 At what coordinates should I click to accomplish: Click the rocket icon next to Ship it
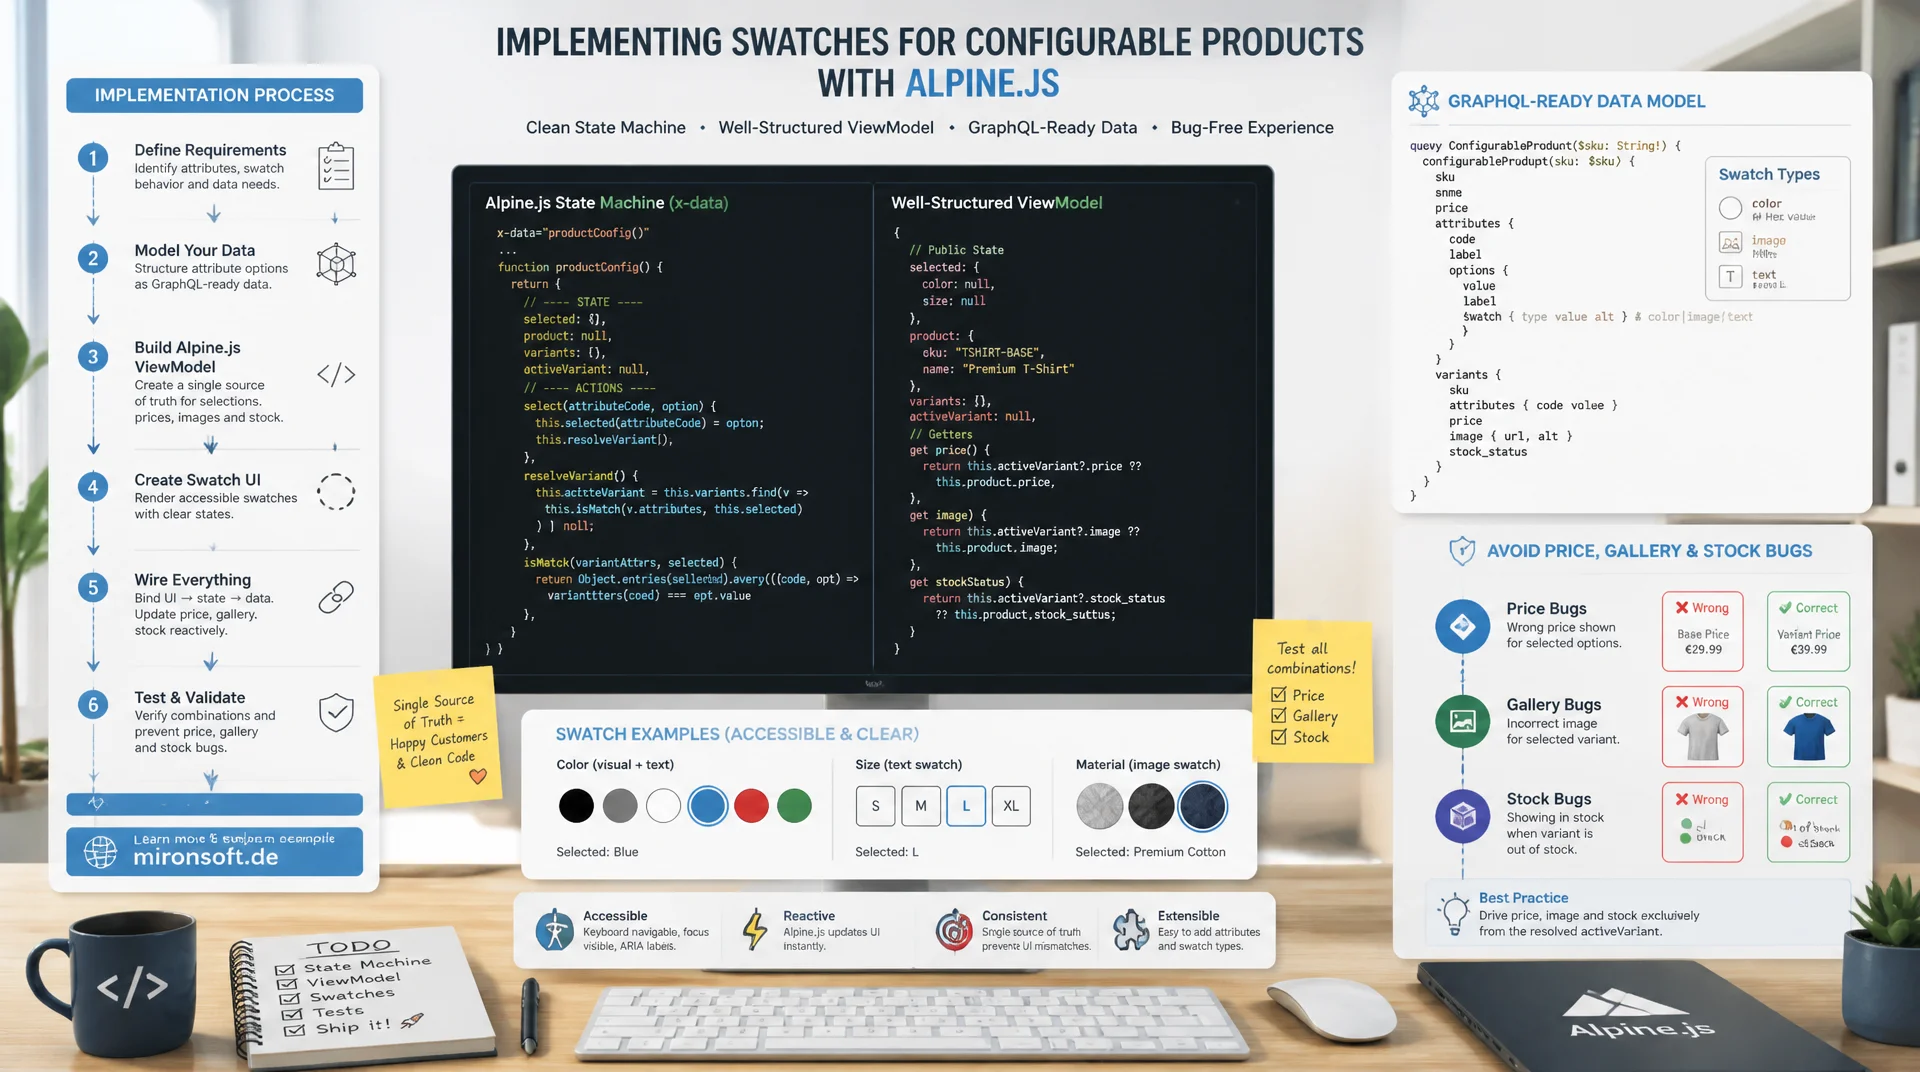[411, 1021]
